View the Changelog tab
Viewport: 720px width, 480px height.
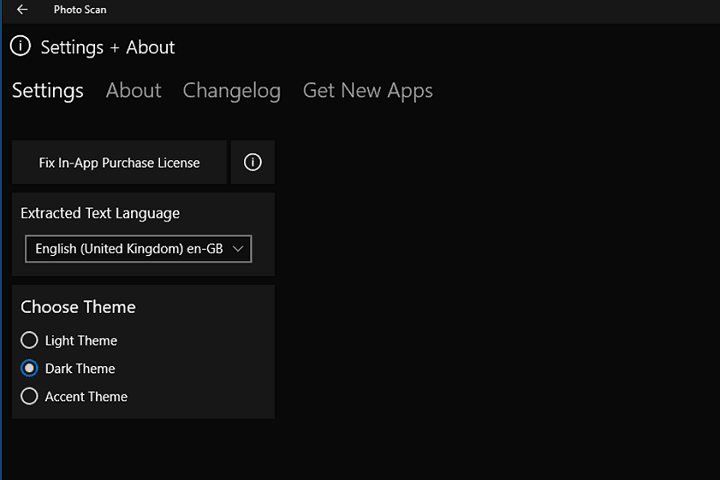click(x=232, y=91)
